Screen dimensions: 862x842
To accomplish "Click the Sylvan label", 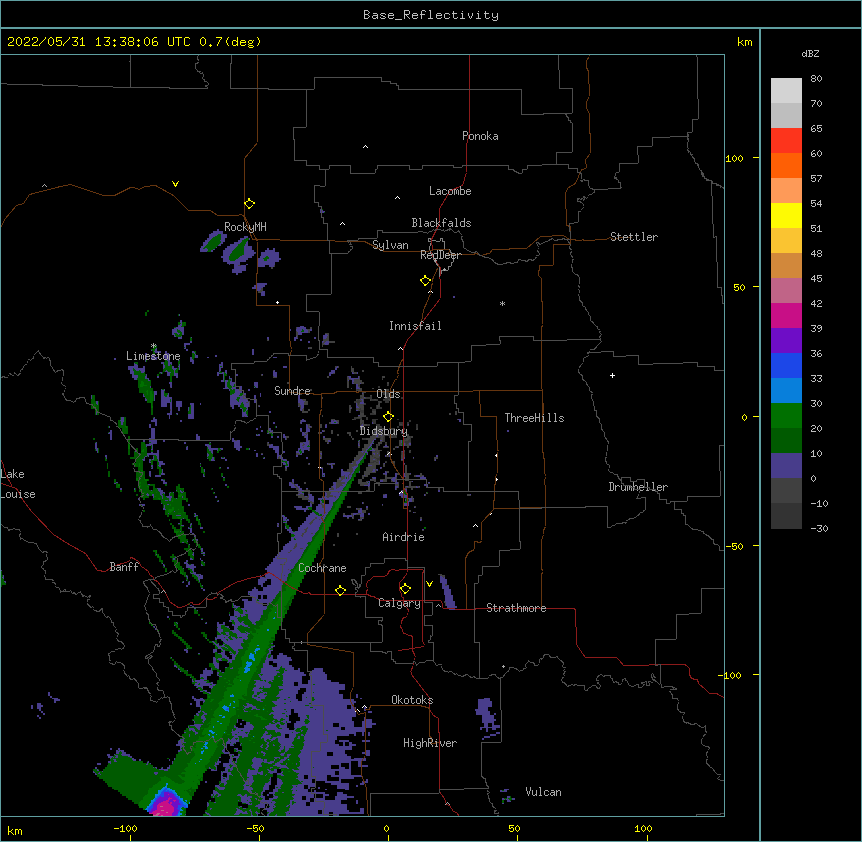I will (390, 245).
